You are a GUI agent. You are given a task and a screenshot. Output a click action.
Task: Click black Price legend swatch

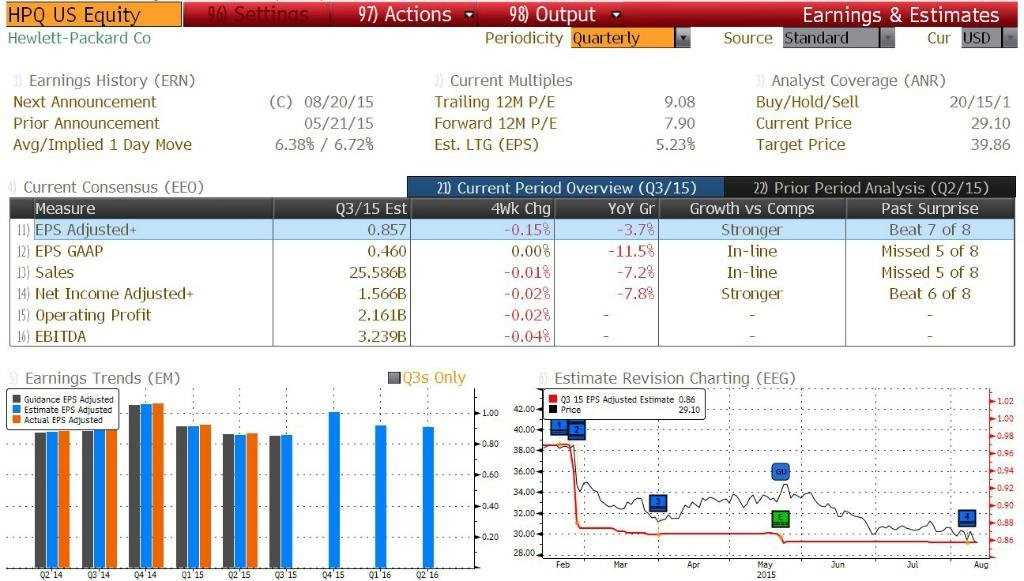click(x=553, y=409)
